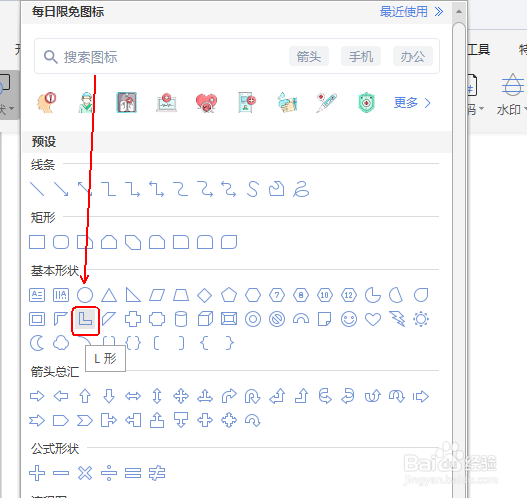
Task: Select the sun shape
Action: [x=421, y=319]
